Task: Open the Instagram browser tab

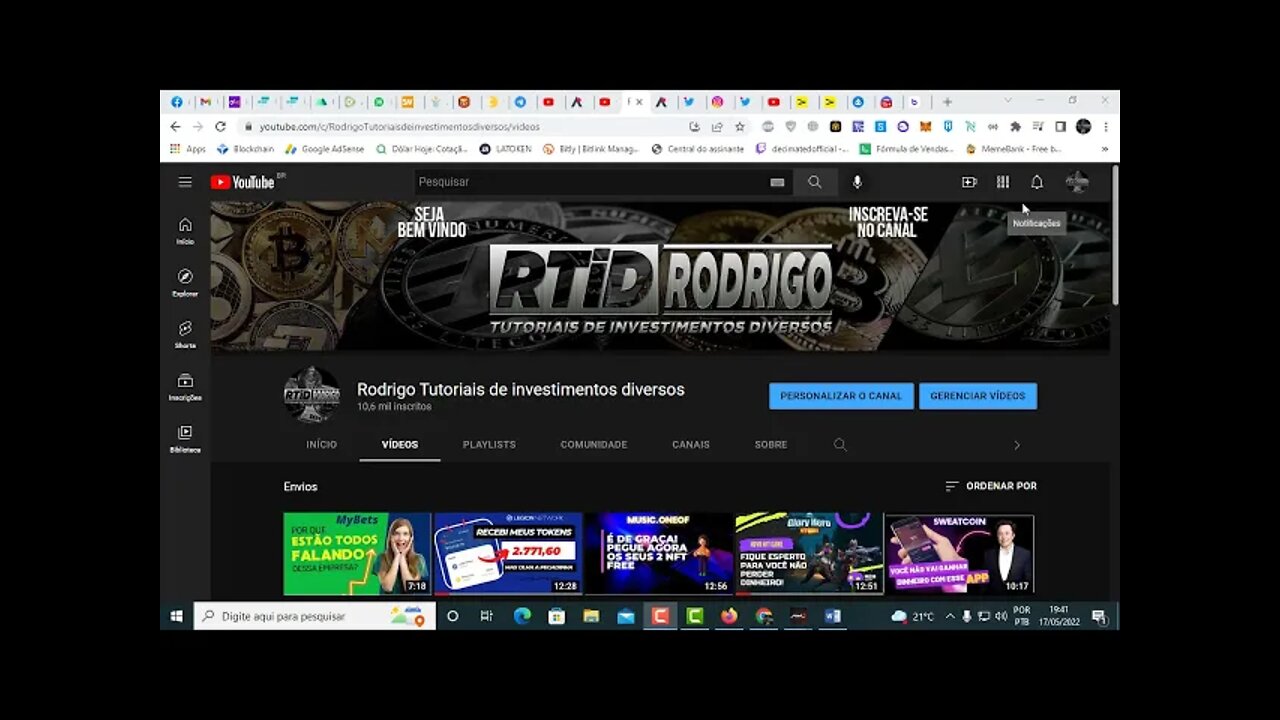Action: point(717,102)
